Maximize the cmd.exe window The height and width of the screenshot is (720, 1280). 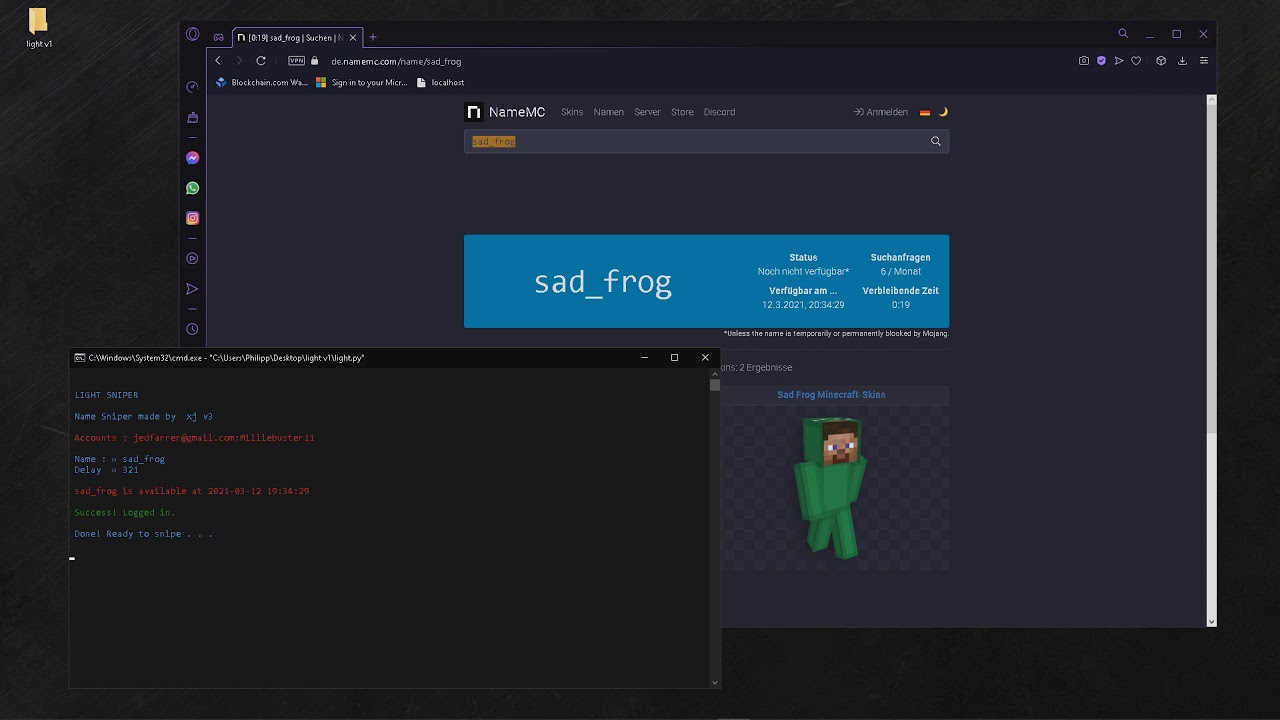674,357
